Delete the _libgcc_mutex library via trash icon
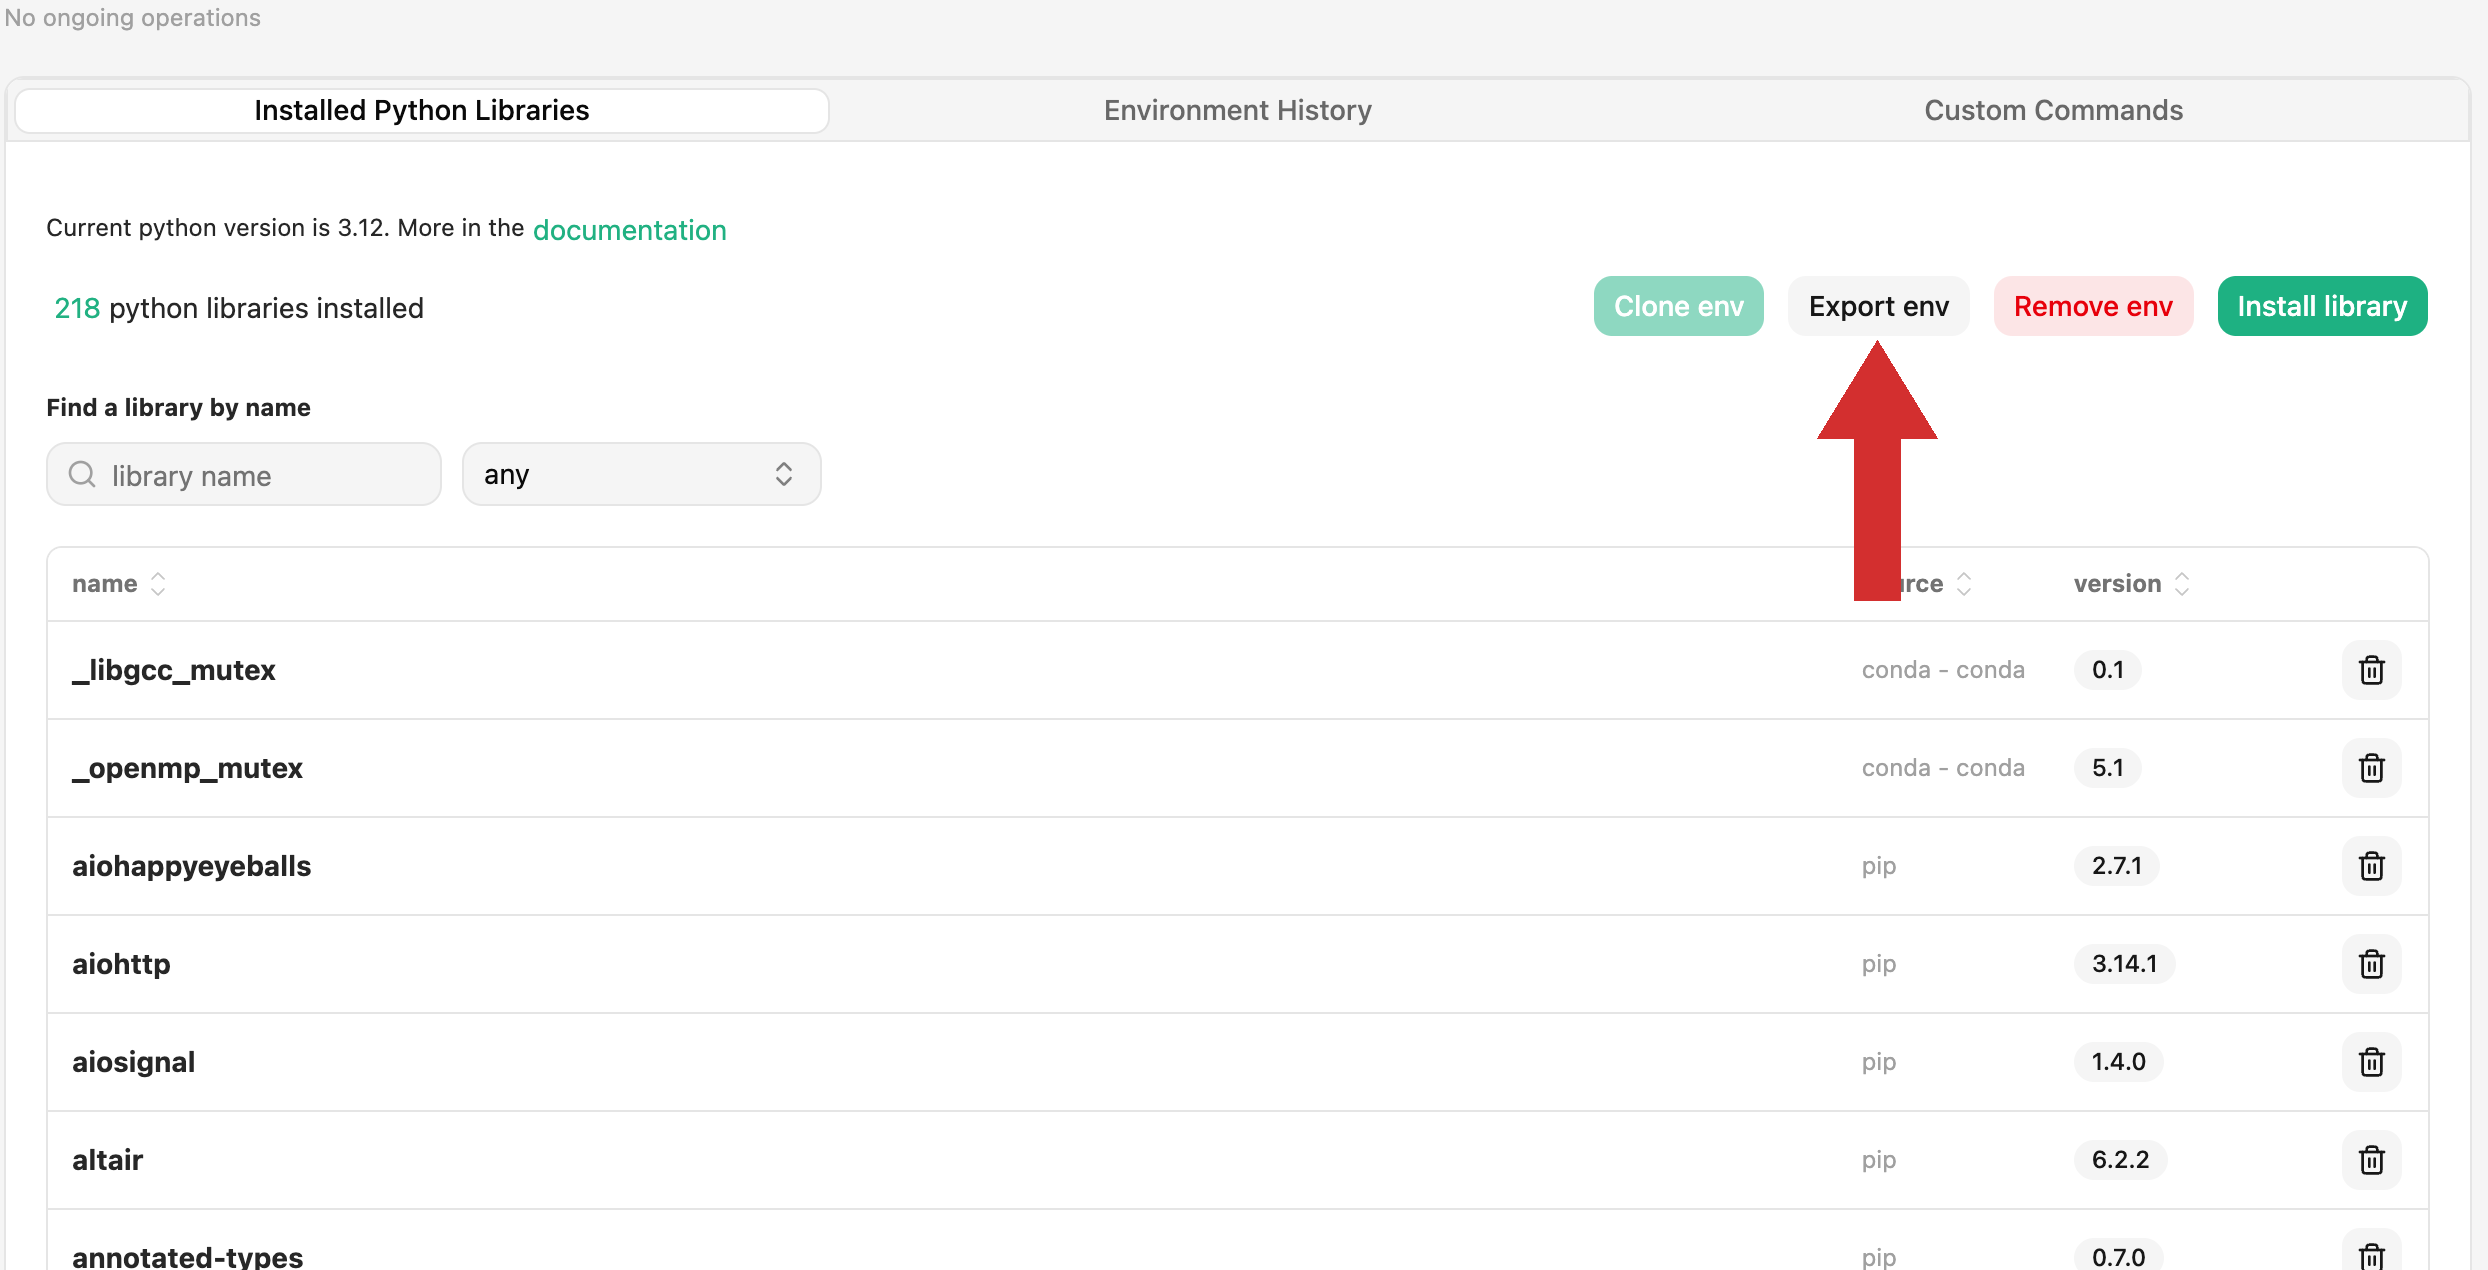The image size is (2488, 1270). (x=2371, y=670)
